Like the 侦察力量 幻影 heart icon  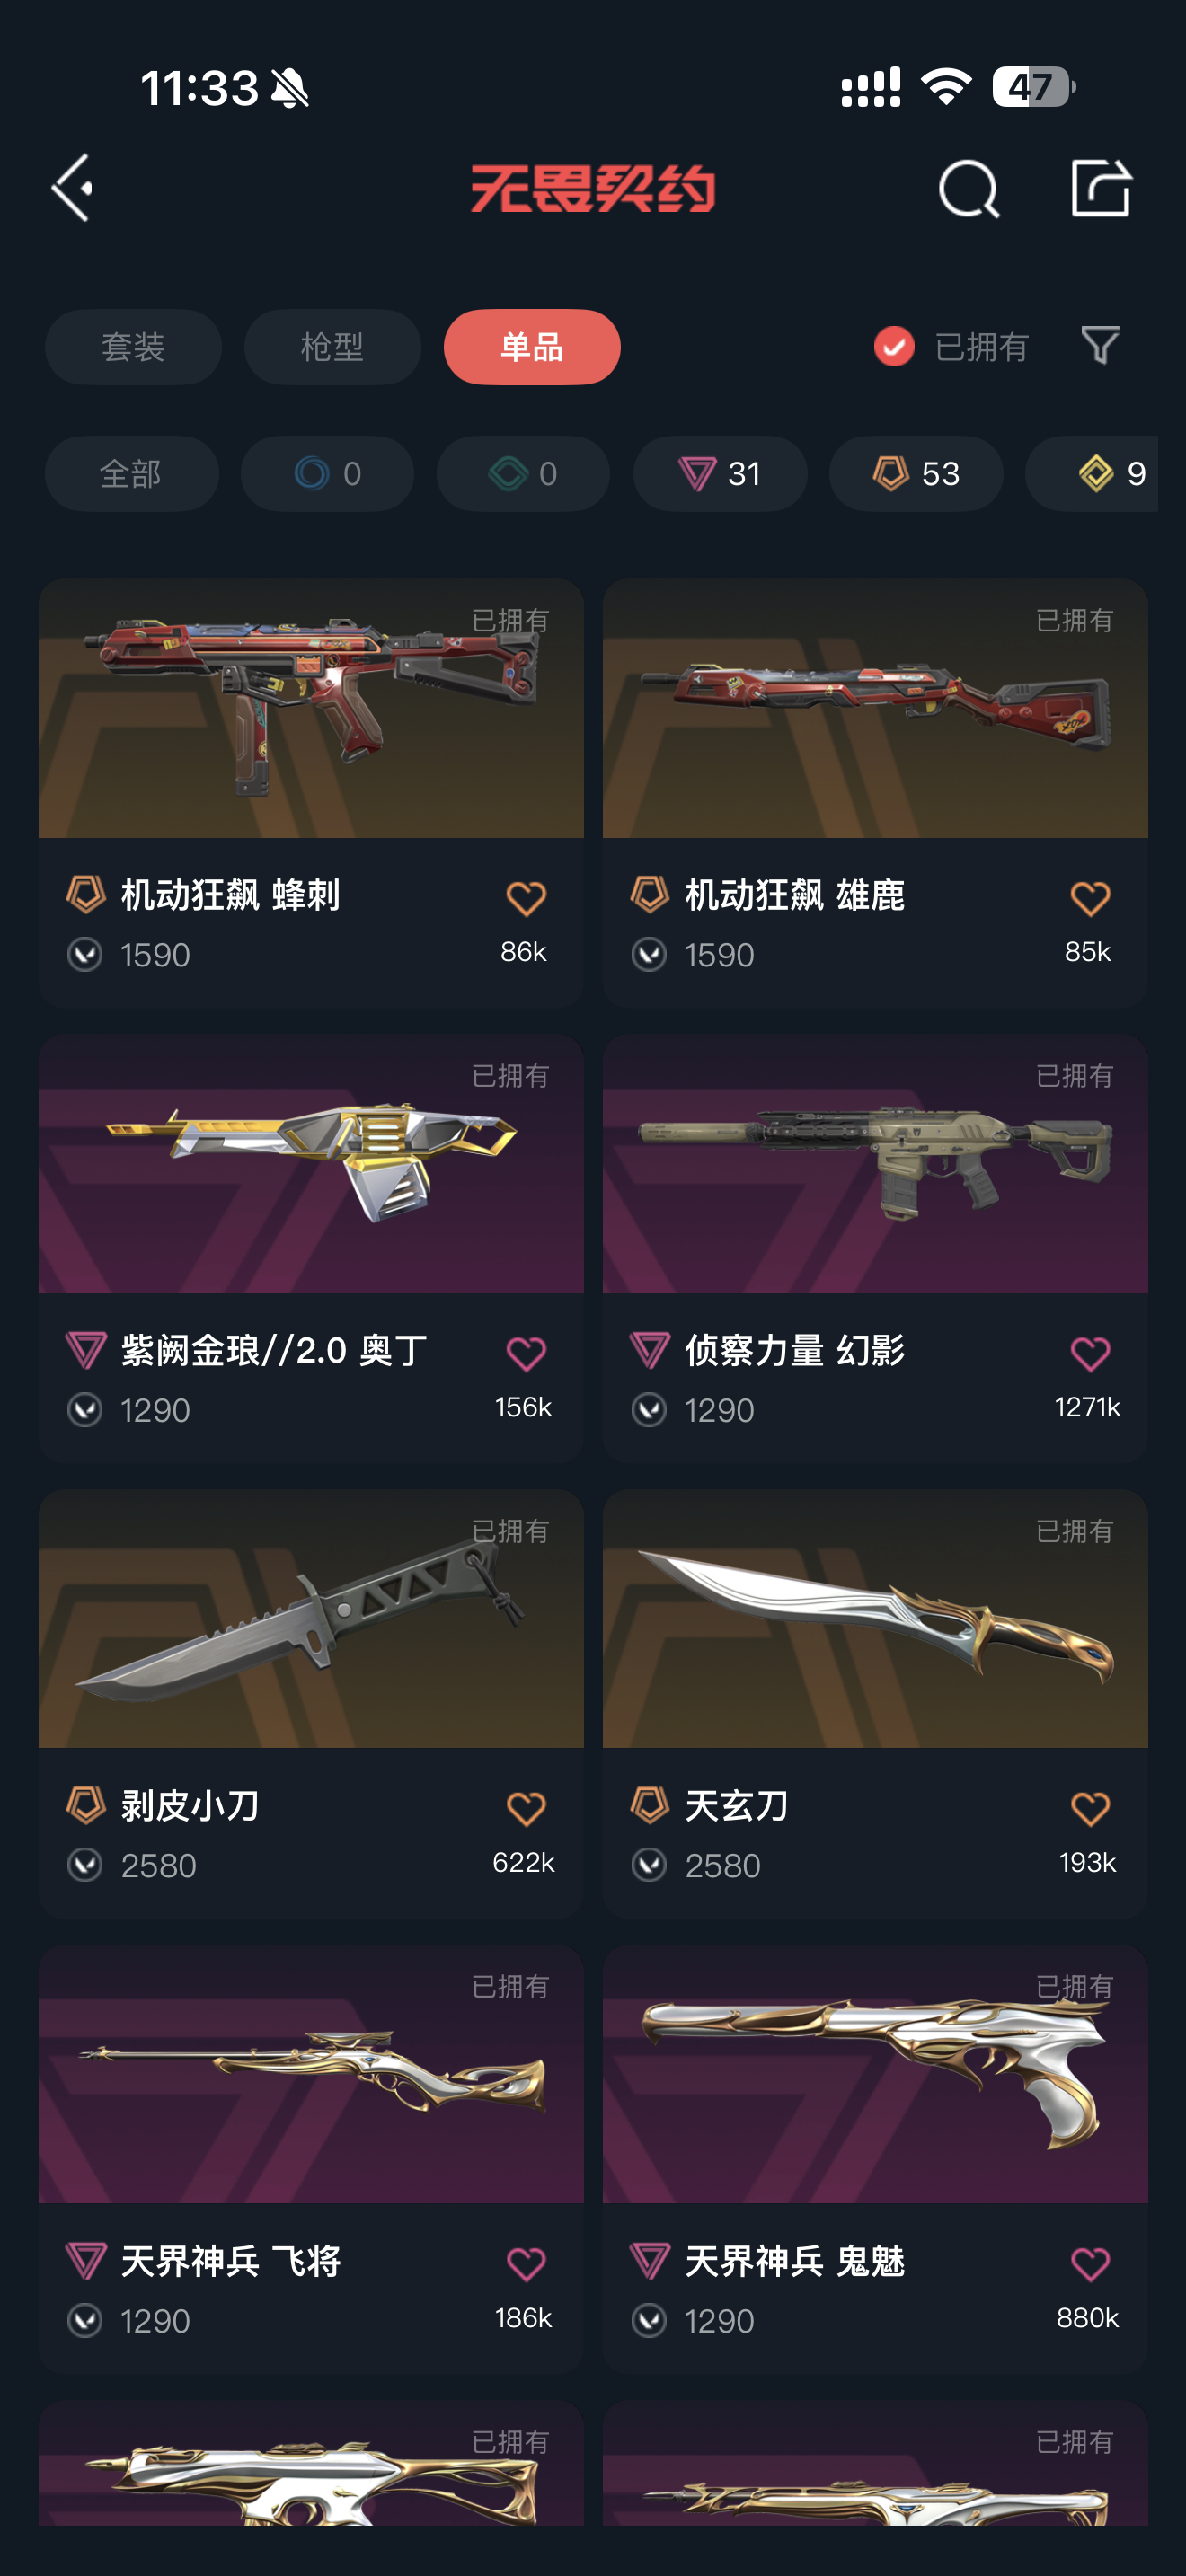click(x=1090, y=1353)
